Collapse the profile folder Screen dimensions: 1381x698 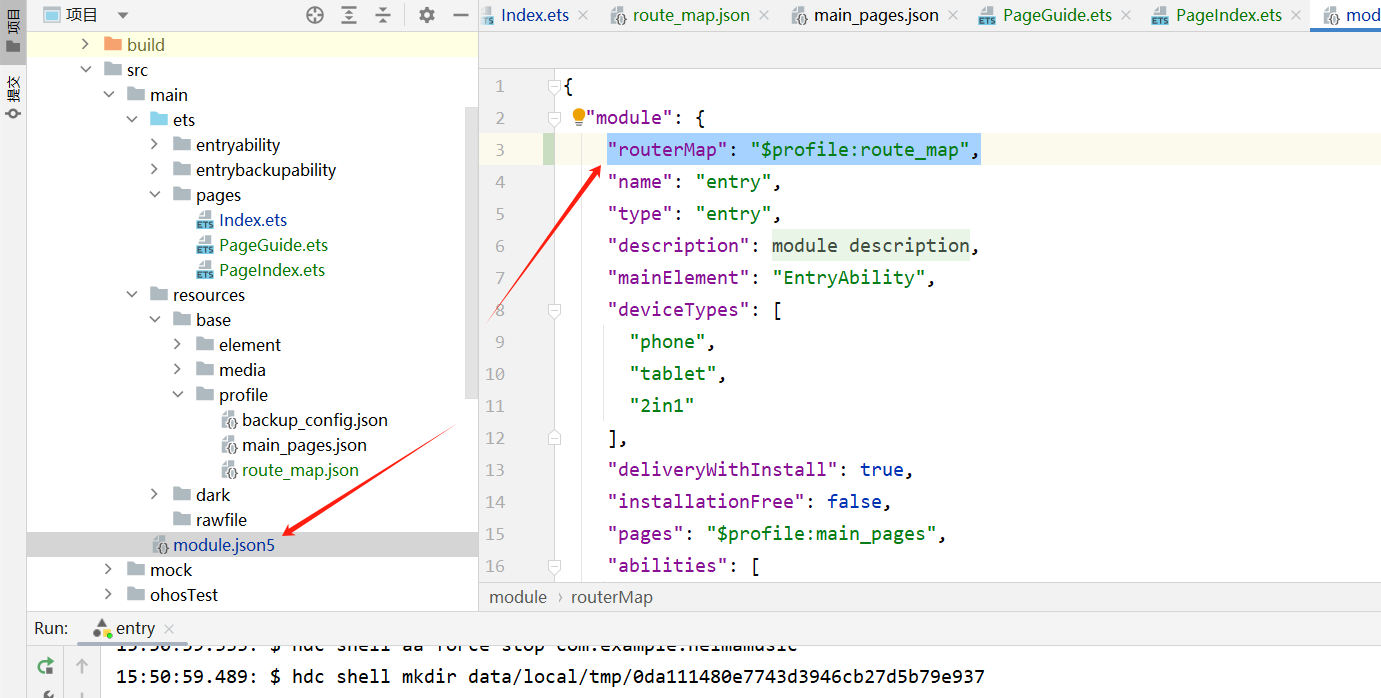(x=177, y=395)
